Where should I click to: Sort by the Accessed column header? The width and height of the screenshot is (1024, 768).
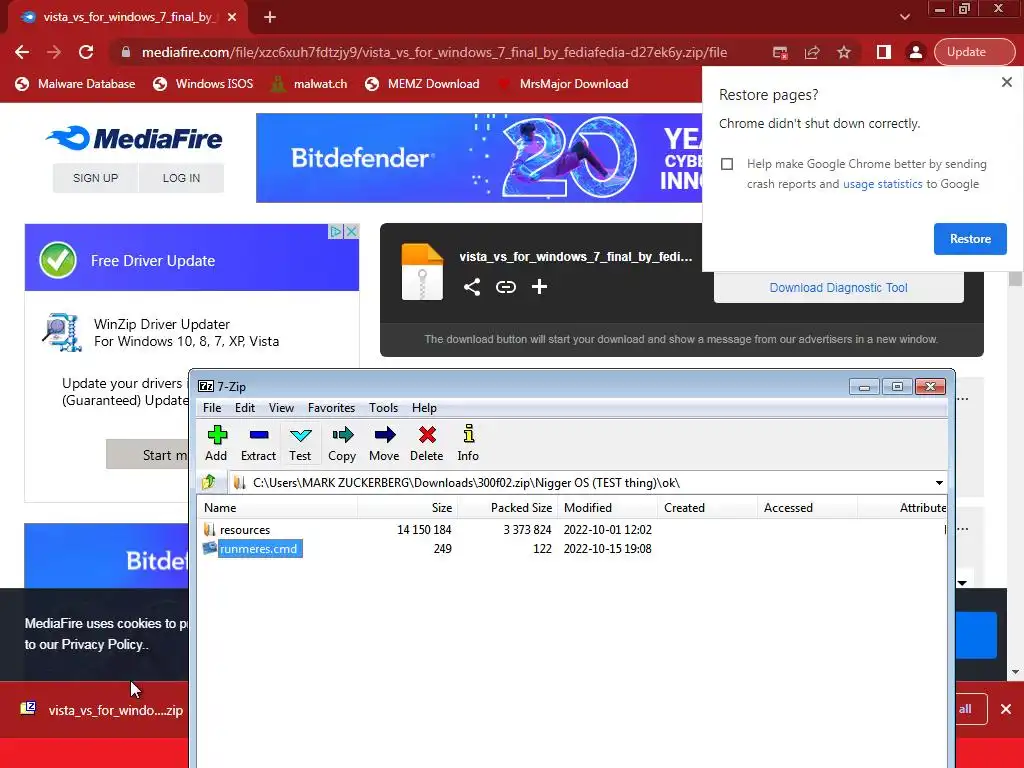pyautogui.click(x=807, y=507)
